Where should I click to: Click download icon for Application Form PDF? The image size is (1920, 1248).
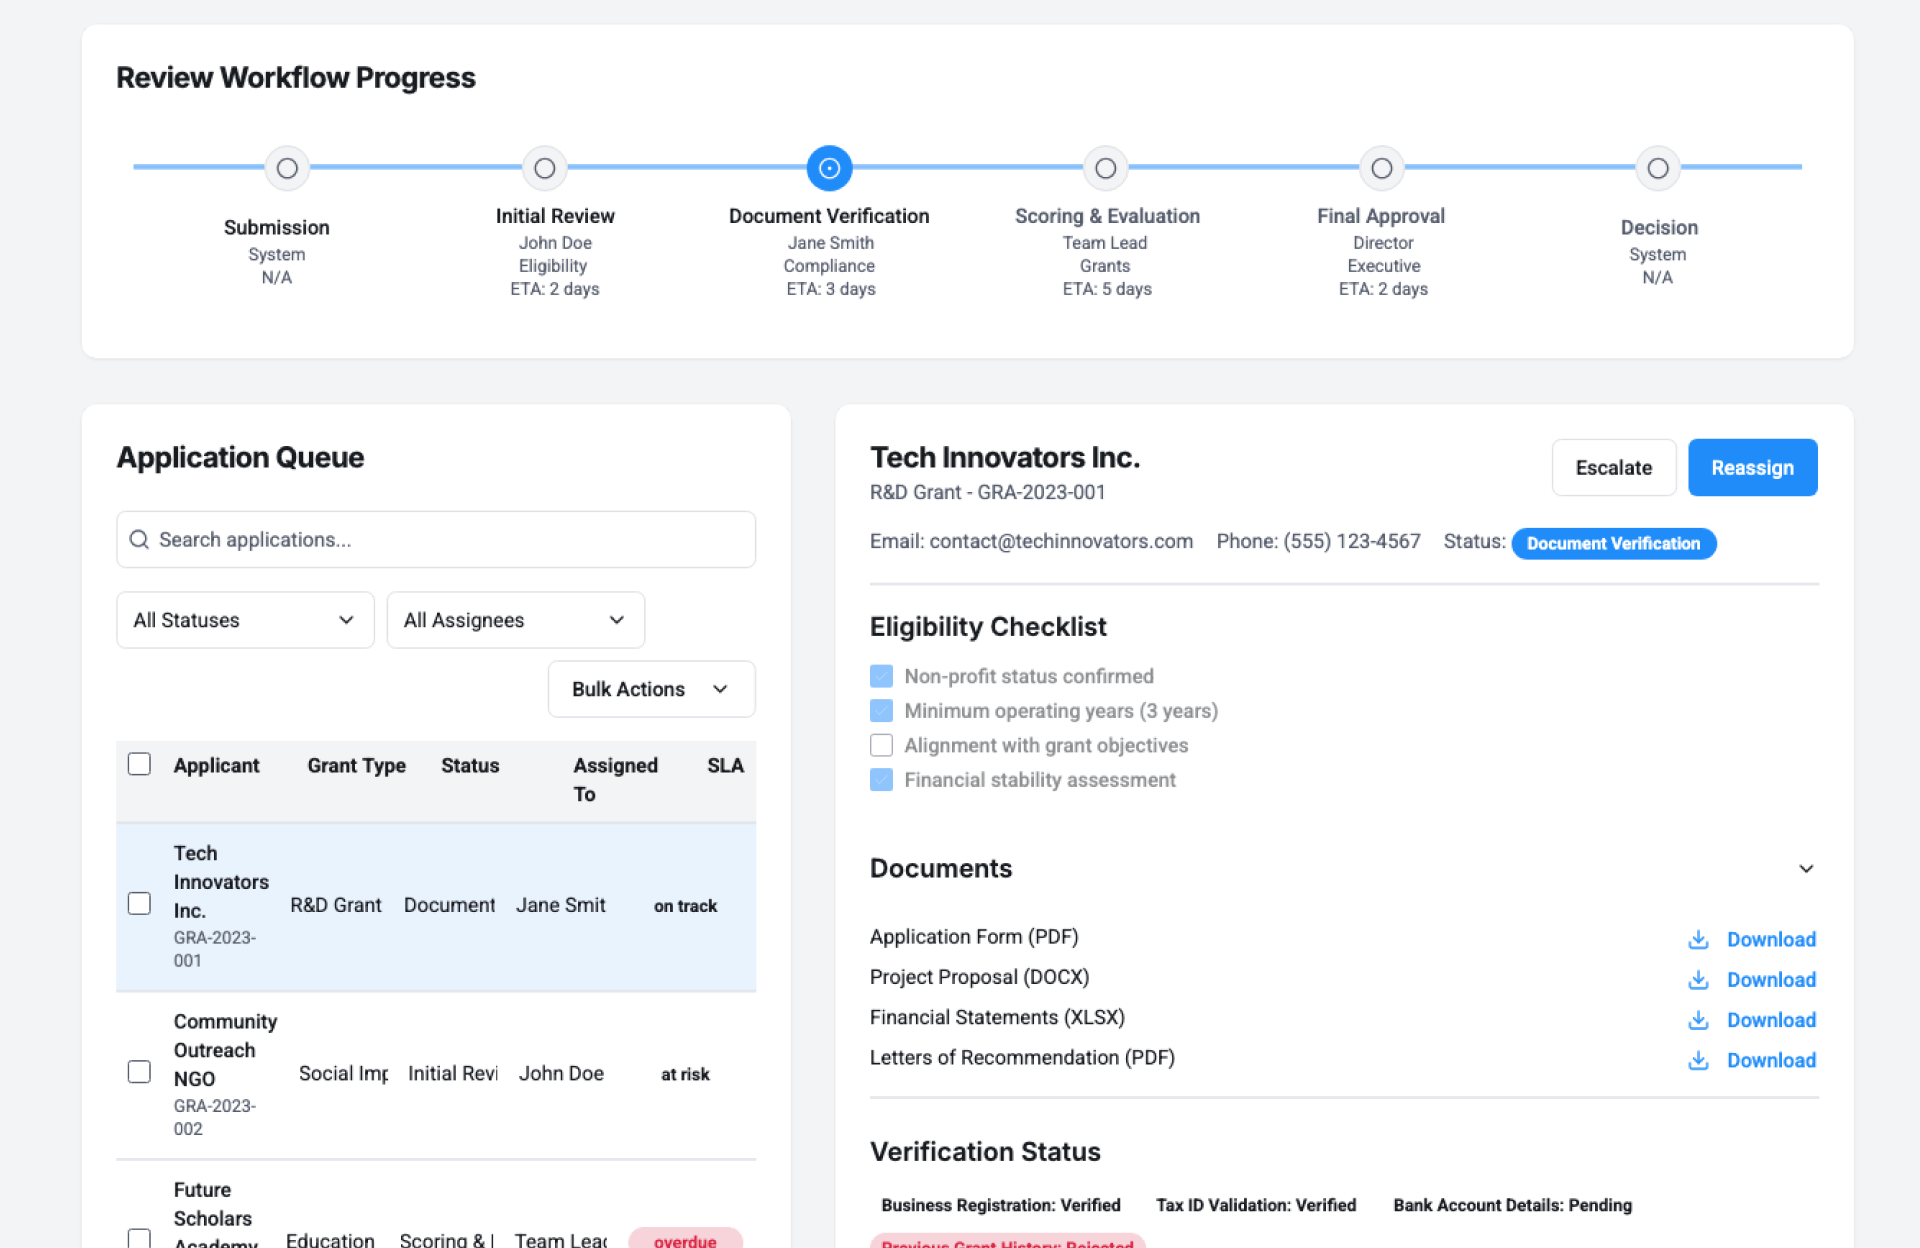[1697, 939]
